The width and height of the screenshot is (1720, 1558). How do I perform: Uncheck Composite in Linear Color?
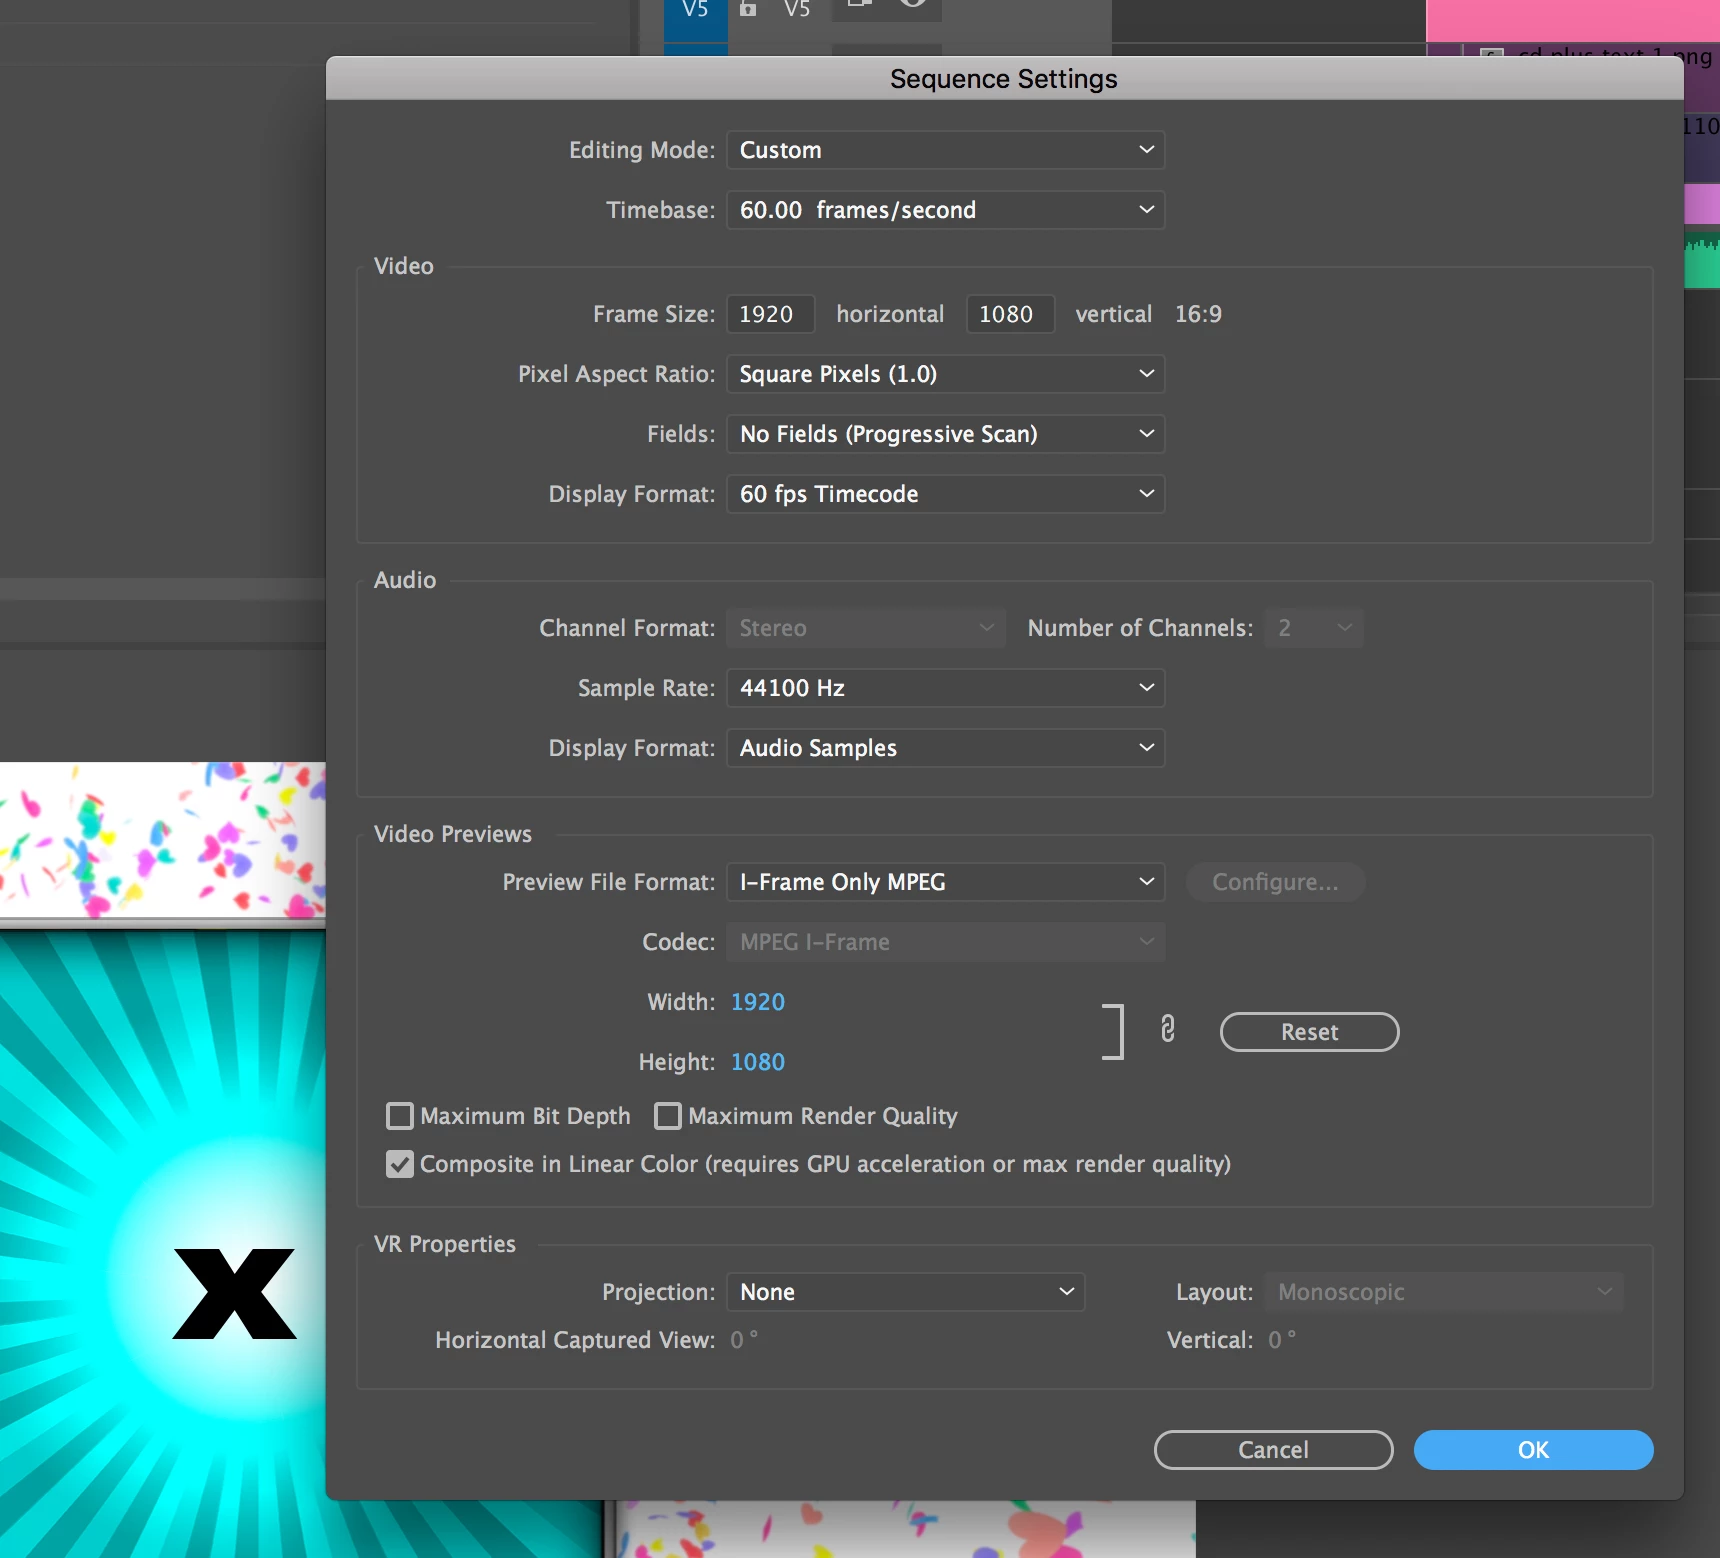[x=400, y=1164]
